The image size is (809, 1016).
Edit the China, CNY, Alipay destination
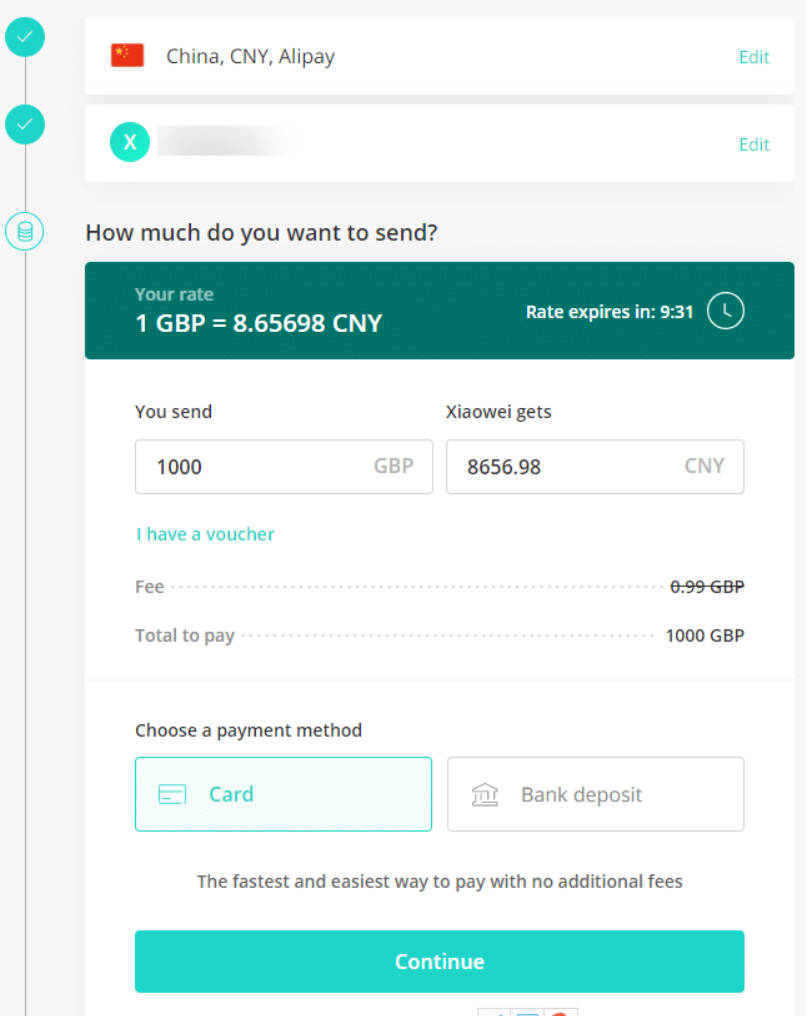(x=754, y=57)
